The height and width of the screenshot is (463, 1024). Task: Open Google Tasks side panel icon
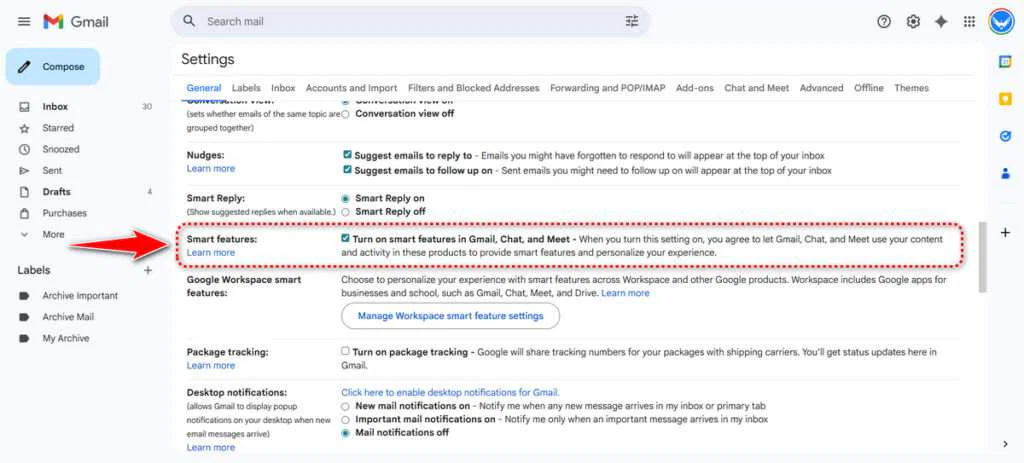tap(1005, 136)
